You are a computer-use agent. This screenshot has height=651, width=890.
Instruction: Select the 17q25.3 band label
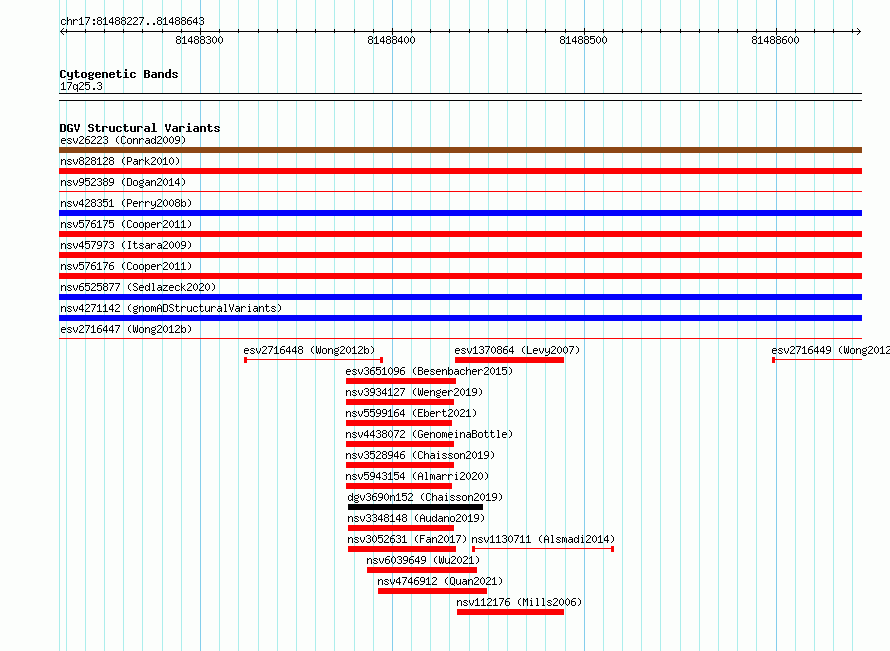click(81, 86)
